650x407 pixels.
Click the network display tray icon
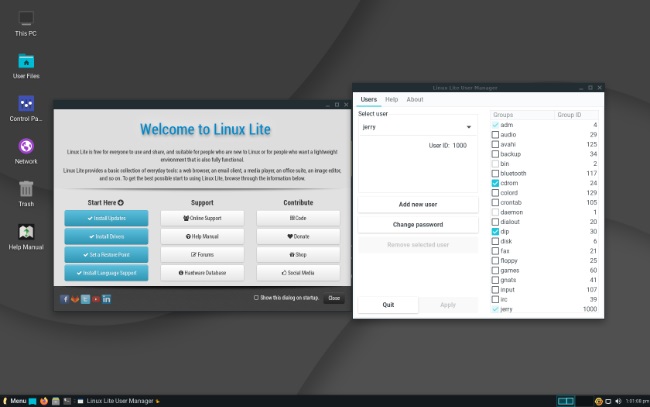(x=608, y=401)
